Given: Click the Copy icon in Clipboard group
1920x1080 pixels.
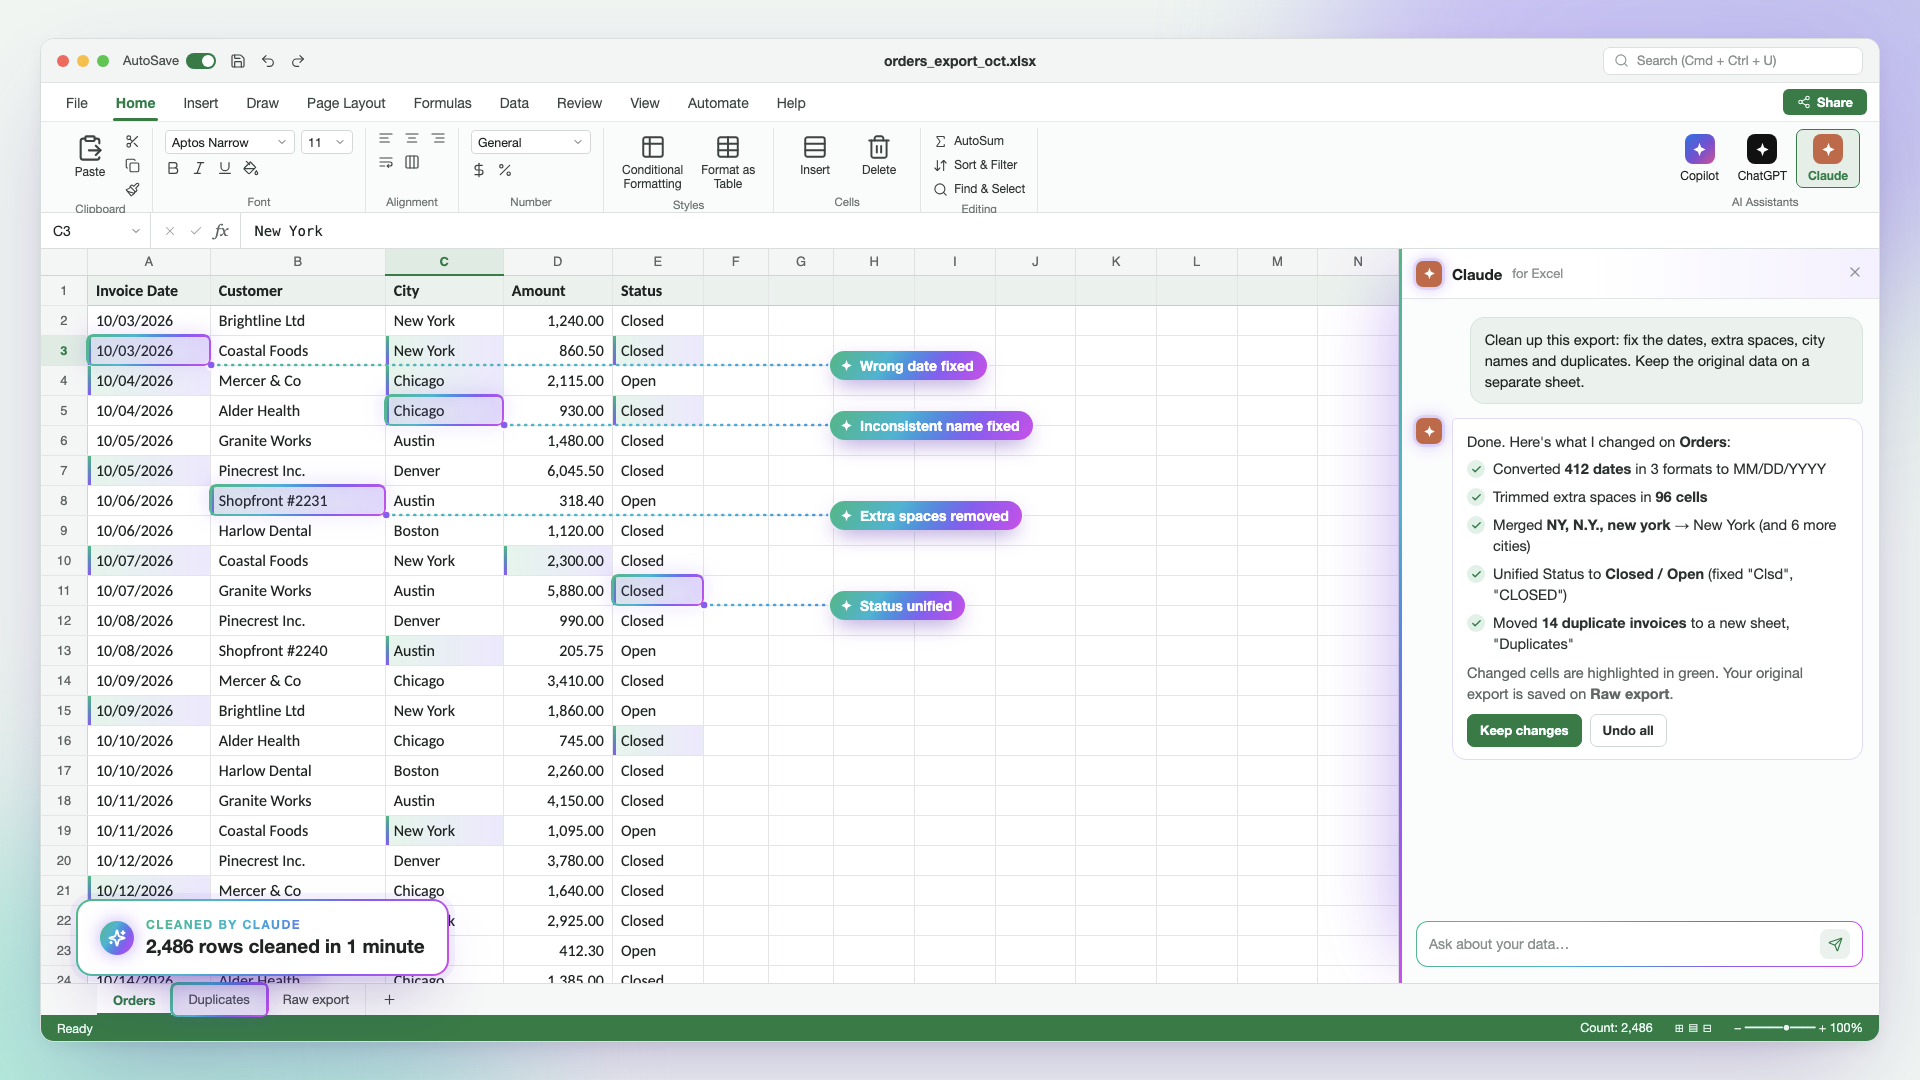Looking at the screenshot, I should (132, 166).
